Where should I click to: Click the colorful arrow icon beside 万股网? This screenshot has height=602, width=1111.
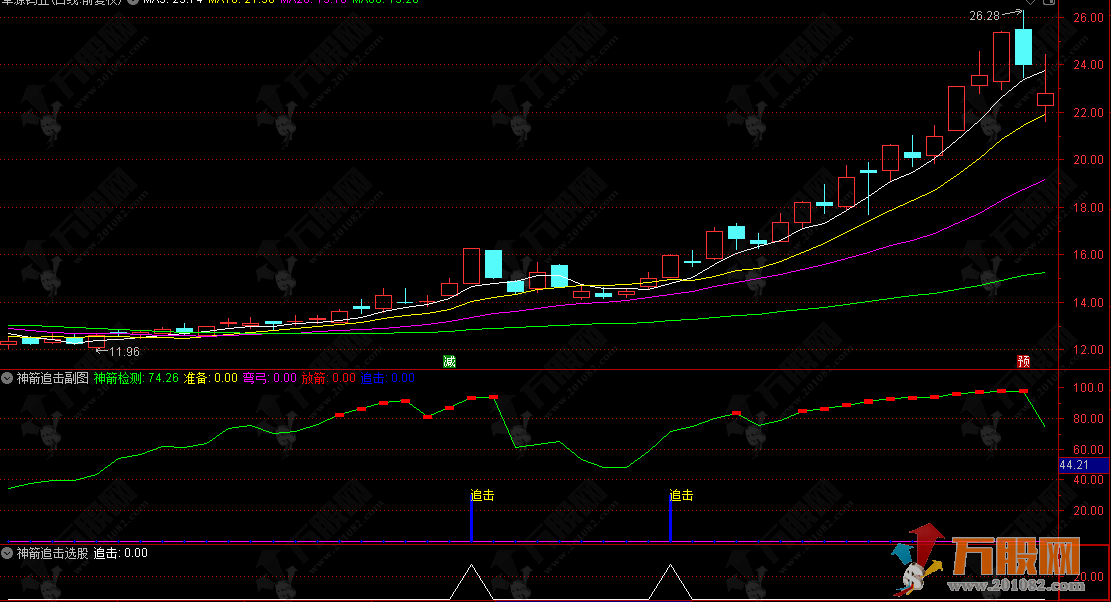[918, 560]
